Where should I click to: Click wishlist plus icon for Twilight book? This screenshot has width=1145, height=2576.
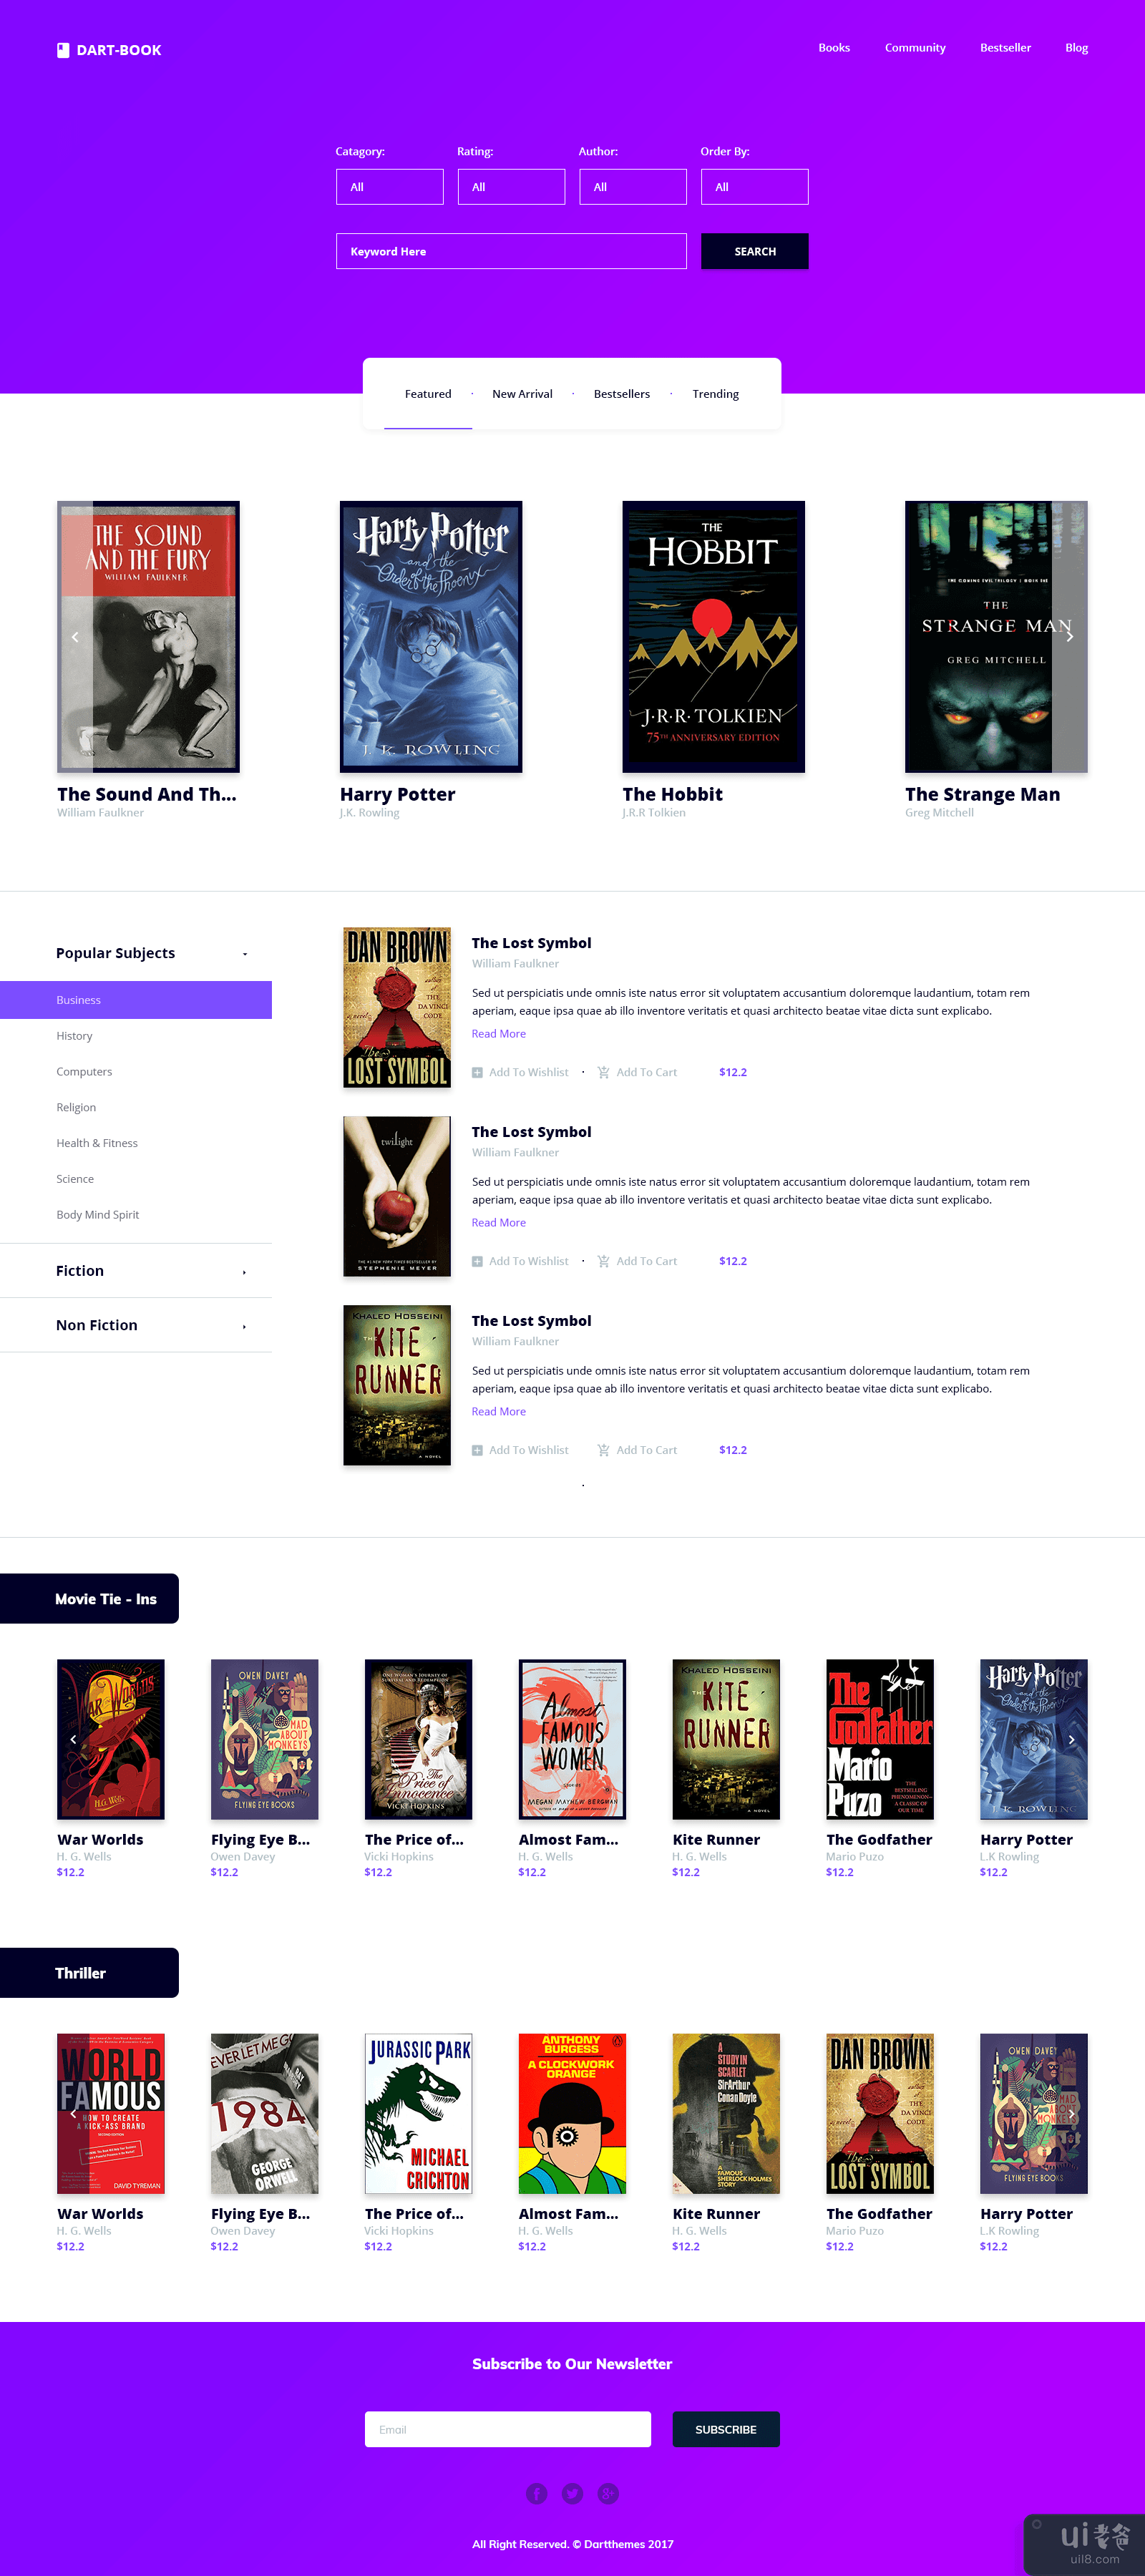pyautogui.click(x=477, y=1261)
